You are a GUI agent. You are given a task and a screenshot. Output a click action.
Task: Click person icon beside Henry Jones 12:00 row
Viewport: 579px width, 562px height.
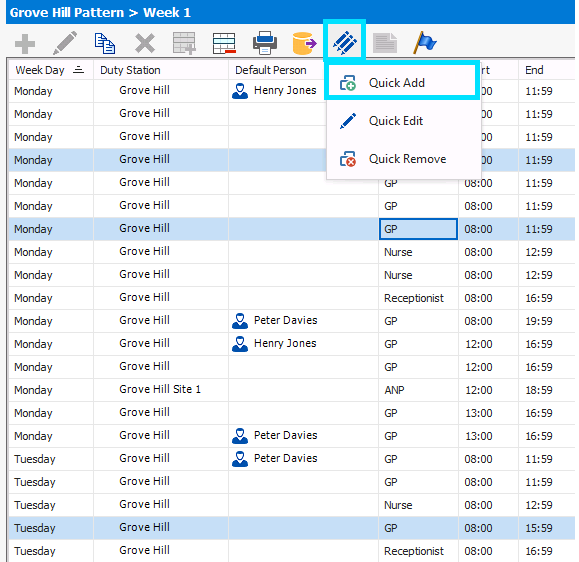click(240, 344)
